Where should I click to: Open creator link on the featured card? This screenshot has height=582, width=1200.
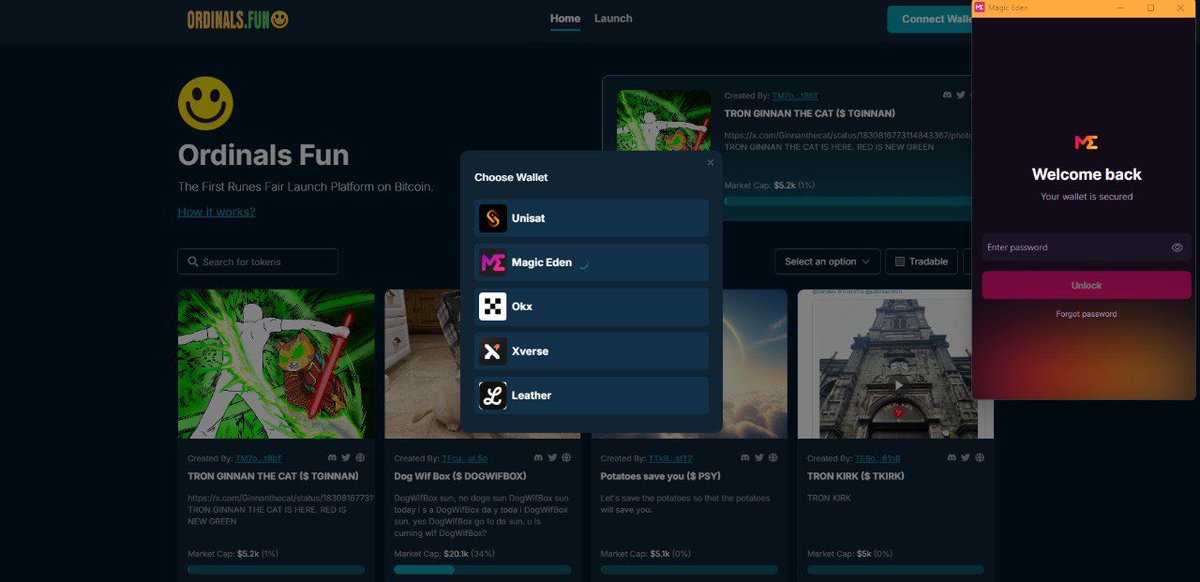tap(795, 96)
